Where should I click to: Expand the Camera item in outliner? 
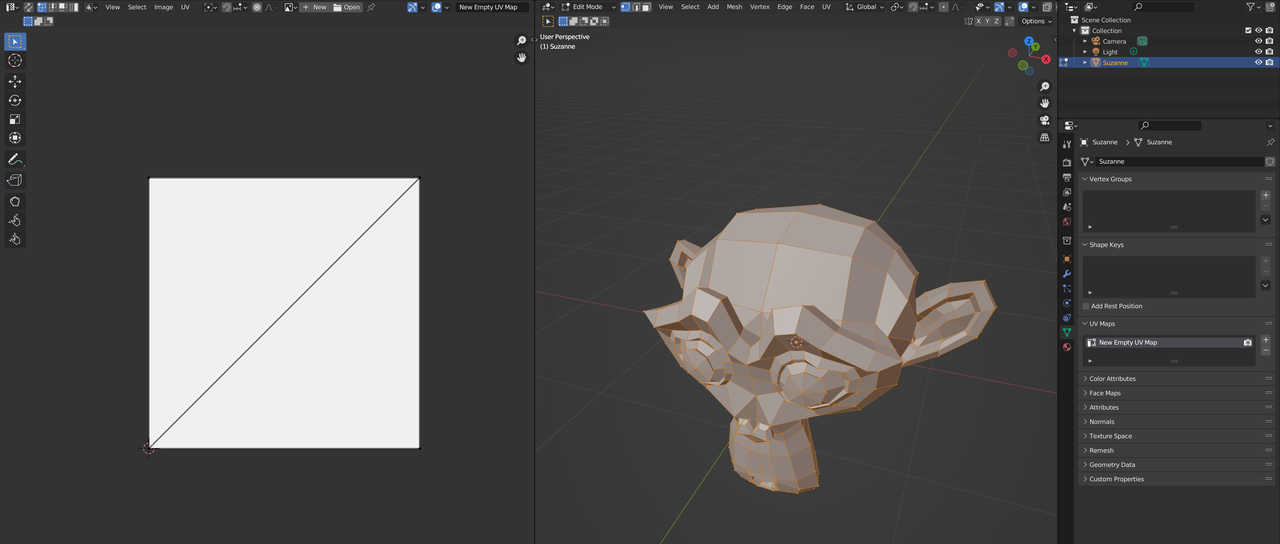(x=1084, y=41)
